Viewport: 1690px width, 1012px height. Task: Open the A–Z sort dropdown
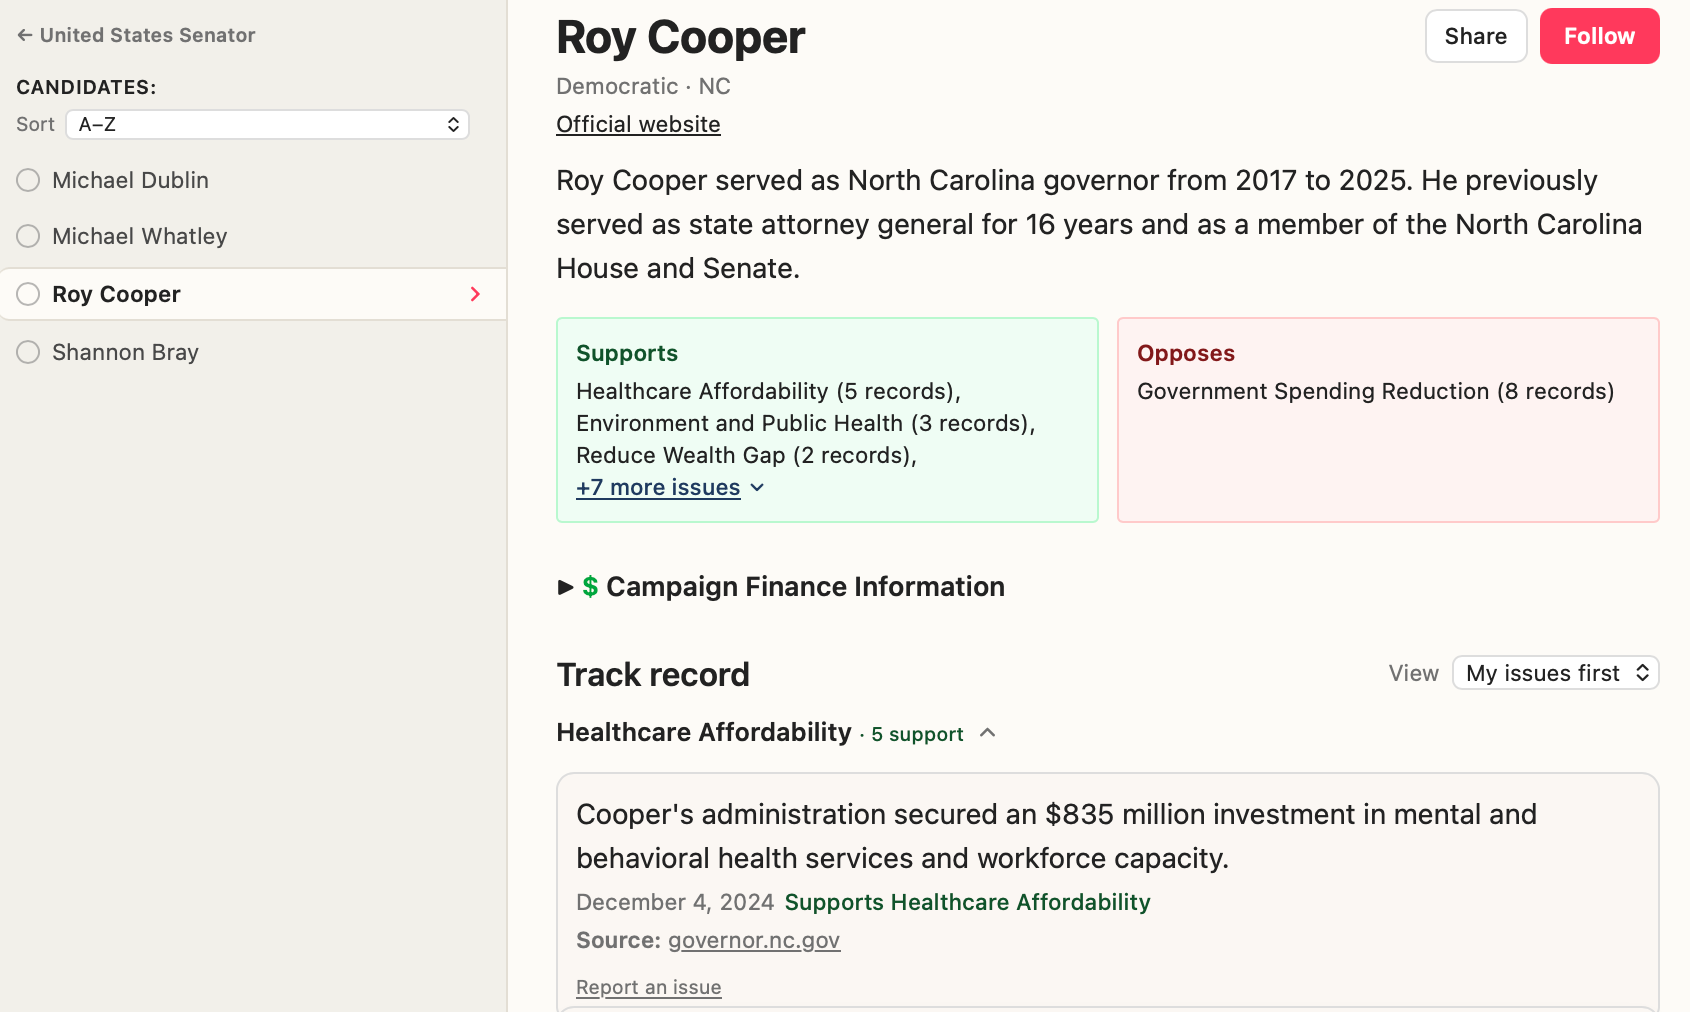click(267, 124)
